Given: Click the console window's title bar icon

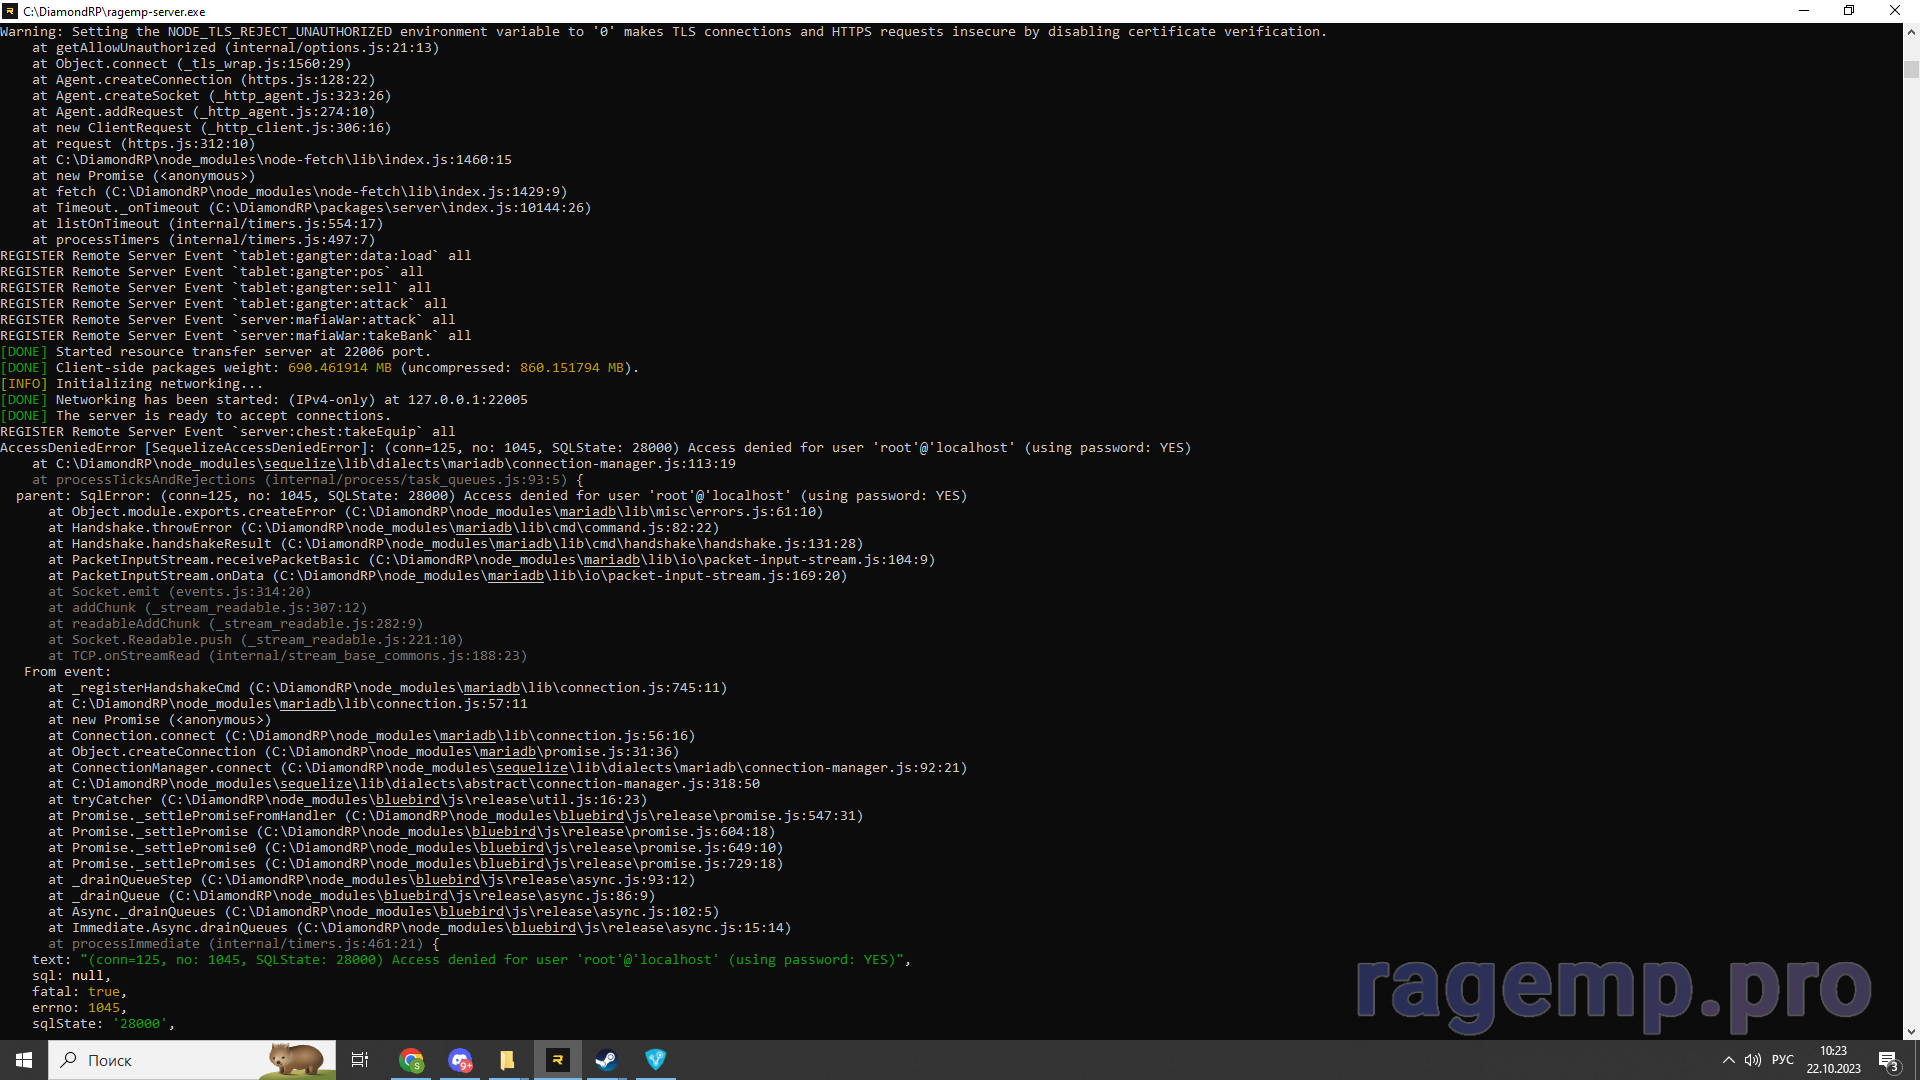Looking at the screenshot, I should point(10,11).
